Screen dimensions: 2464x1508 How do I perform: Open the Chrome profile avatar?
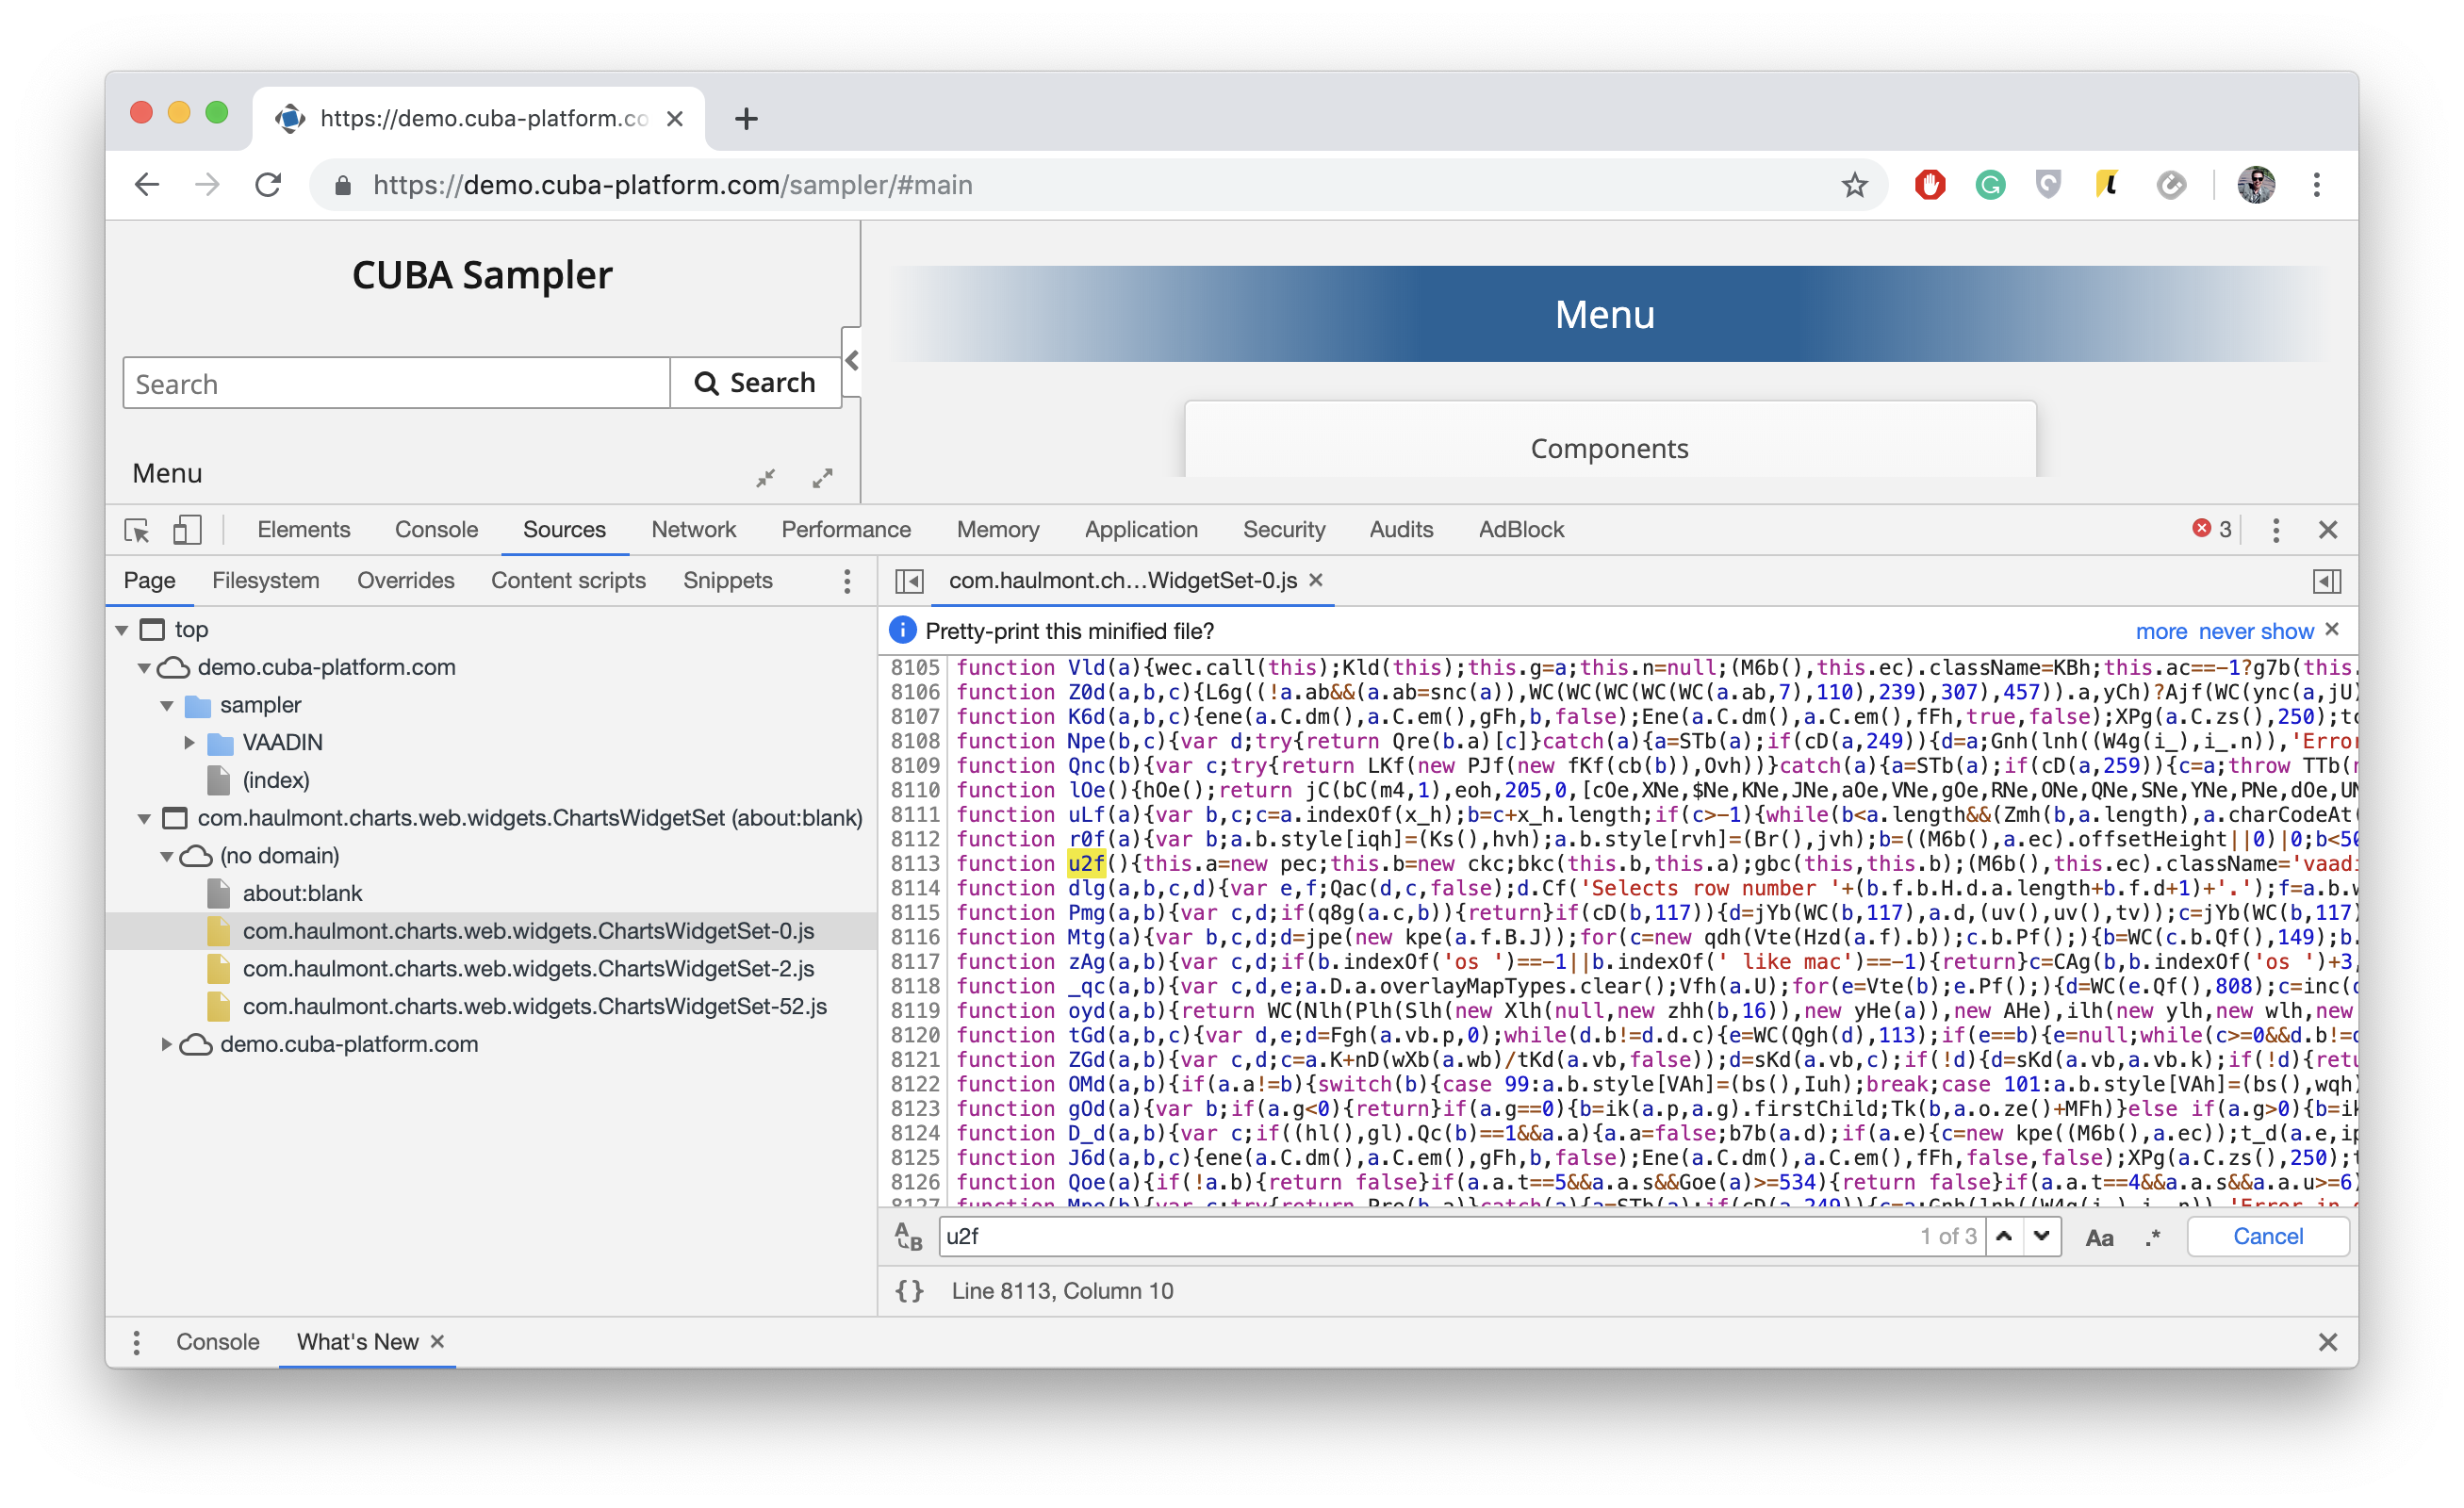tap(2255, 185)
